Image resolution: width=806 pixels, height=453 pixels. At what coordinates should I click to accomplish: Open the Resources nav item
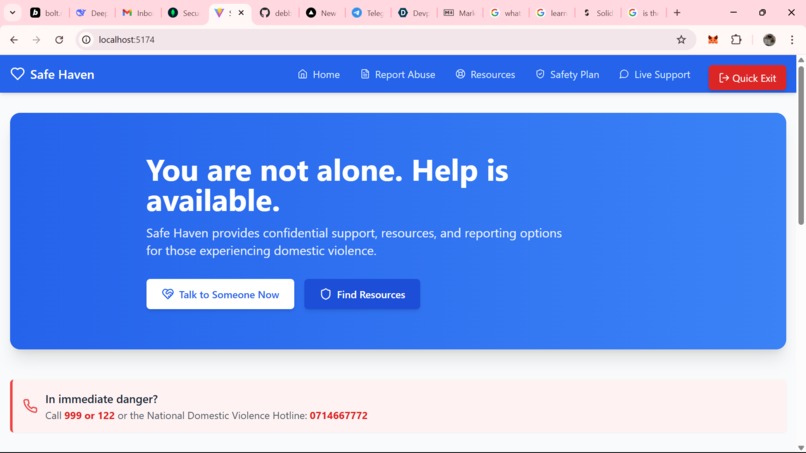485,75
